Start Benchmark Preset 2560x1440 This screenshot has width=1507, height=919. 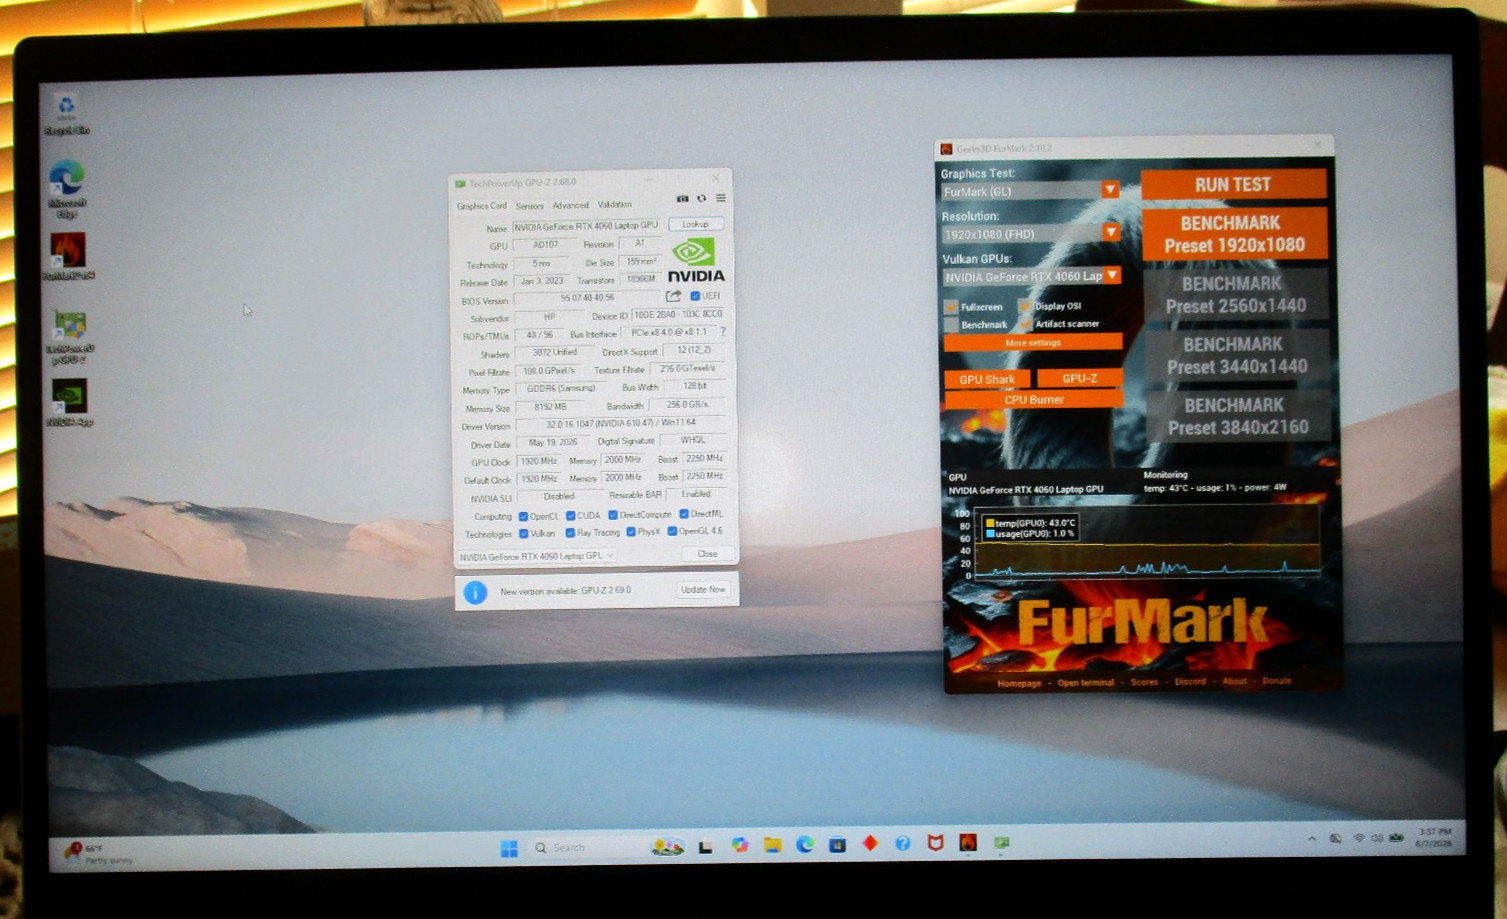[x=1236, y=295]
